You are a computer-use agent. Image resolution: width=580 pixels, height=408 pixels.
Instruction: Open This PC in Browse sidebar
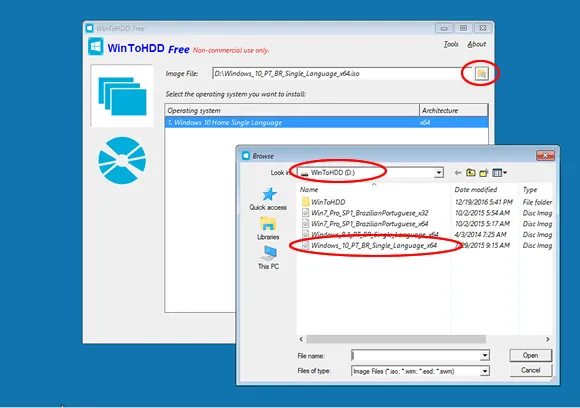tap(268, 257)
